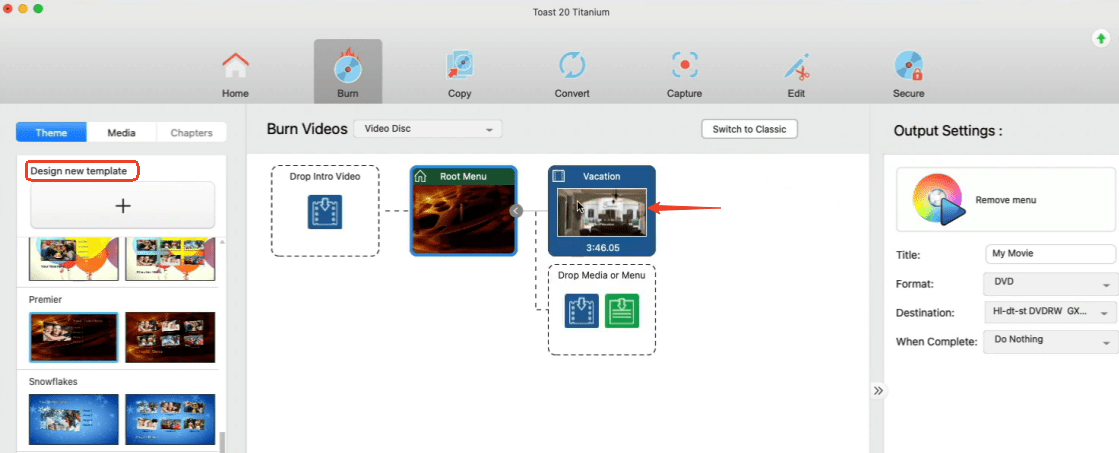Image resolution: width=1119 pixels, height=453 pixels.
Task: Open the Destination drive dropdown
Action: [1049, 313]
